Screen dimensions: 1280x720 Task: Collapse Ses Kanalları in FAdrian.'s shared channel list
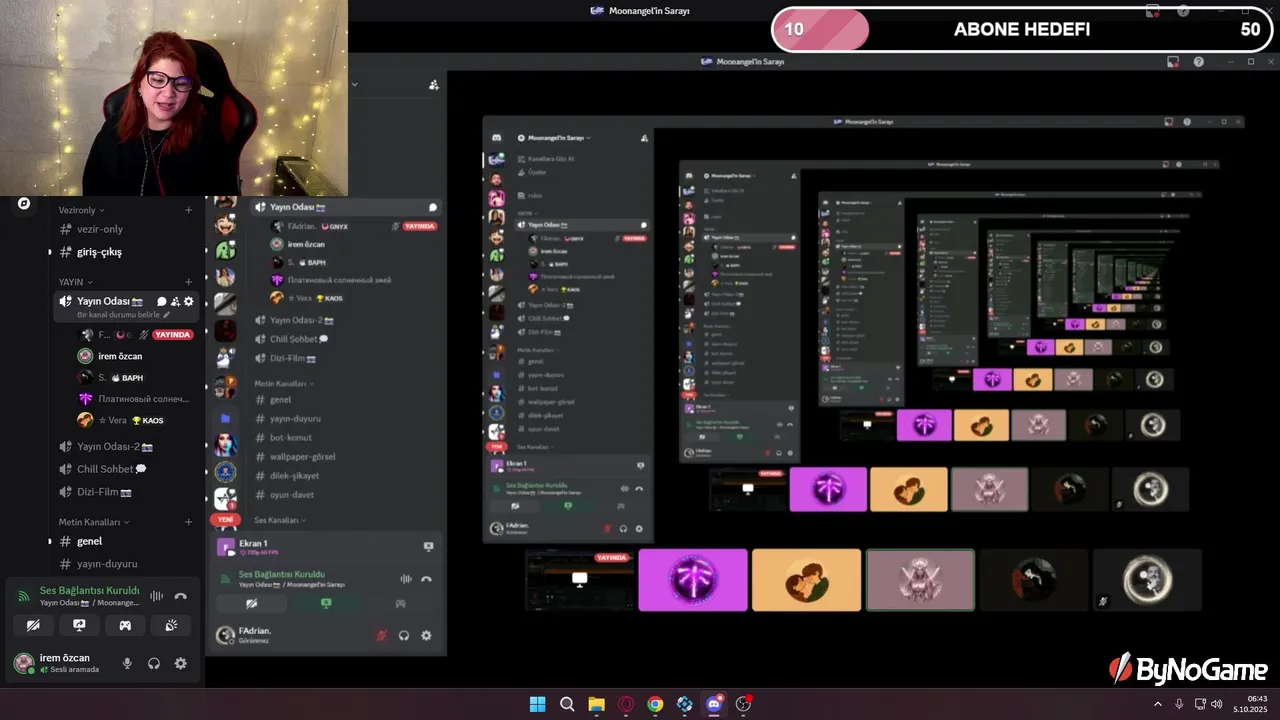click(x=280, y=520)
